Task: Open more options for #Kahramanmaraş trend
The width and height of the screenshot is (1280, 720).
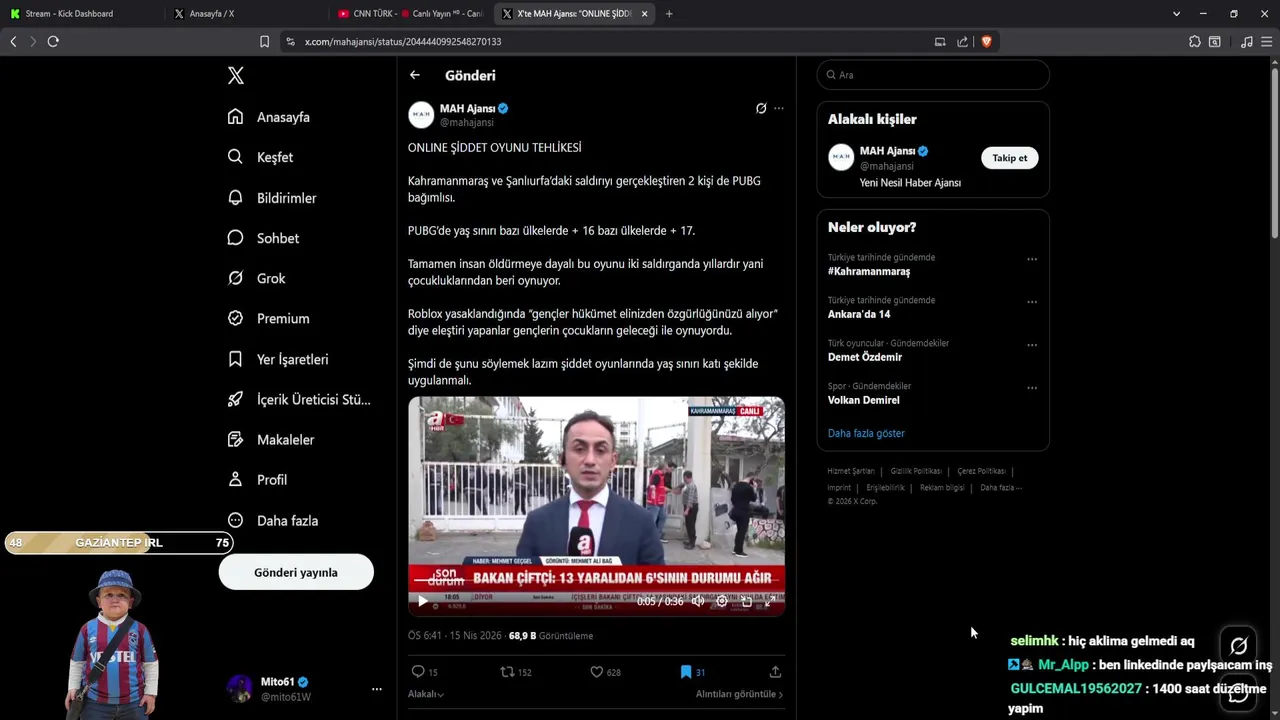Action: coord(1032,259)
